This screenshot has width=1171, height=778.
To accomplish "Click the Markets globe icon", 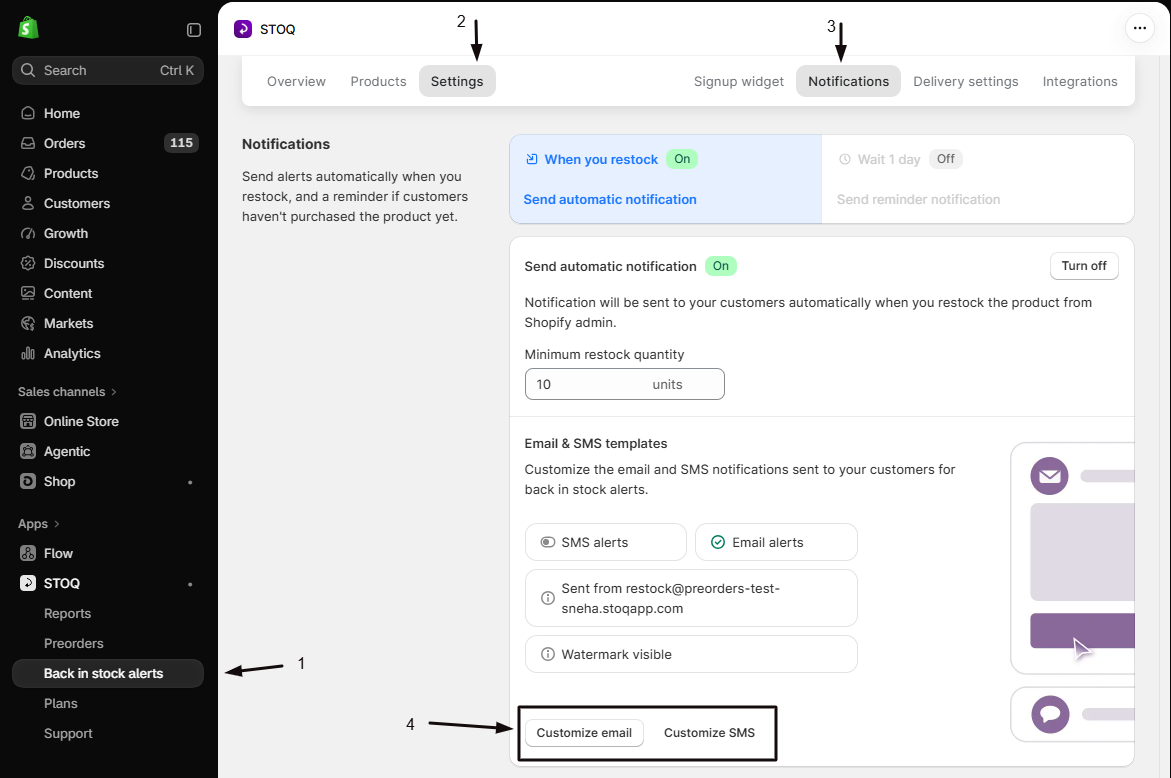I will click(x=28, y=323).
